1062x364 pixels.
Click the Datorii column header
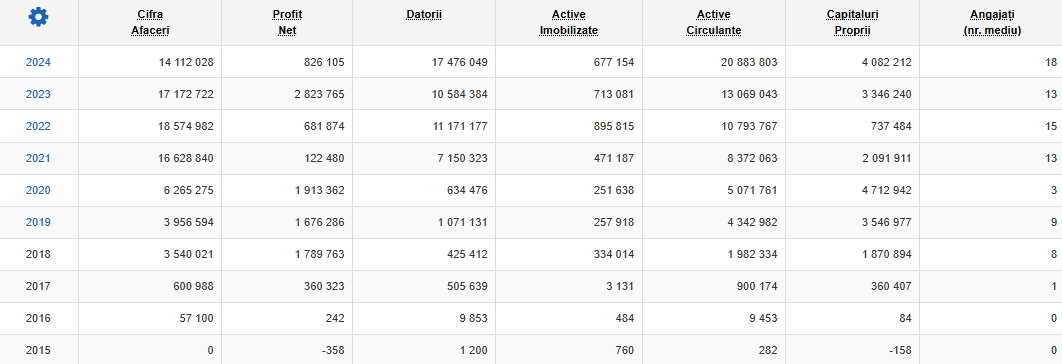(x=424, y=14)
